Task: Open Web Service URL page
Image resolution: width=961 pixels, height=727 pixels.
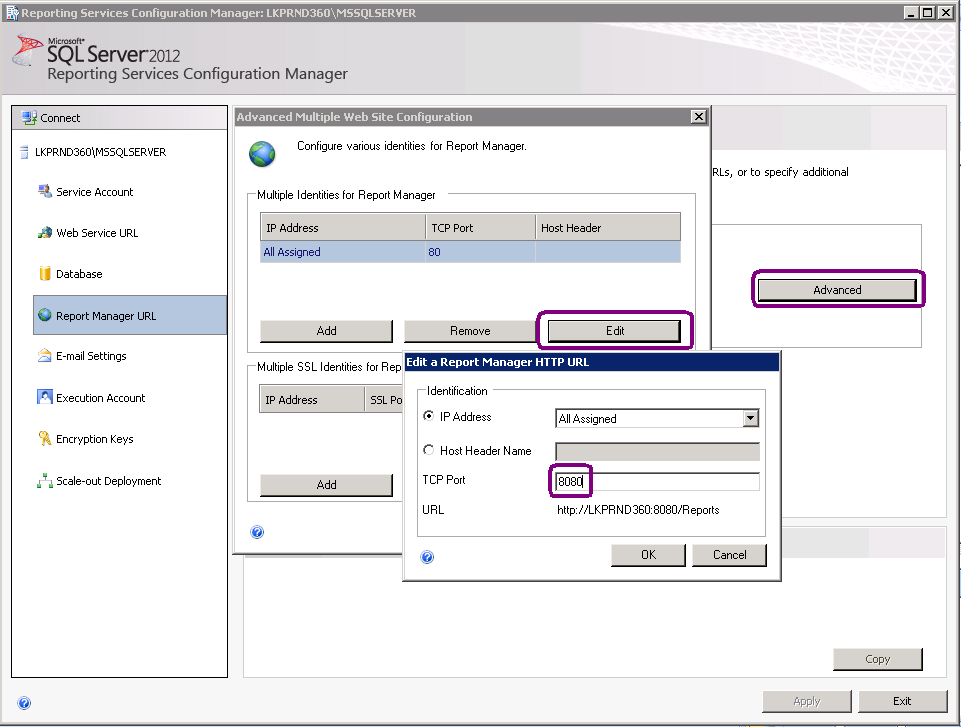Action: [x=97, y=233]
